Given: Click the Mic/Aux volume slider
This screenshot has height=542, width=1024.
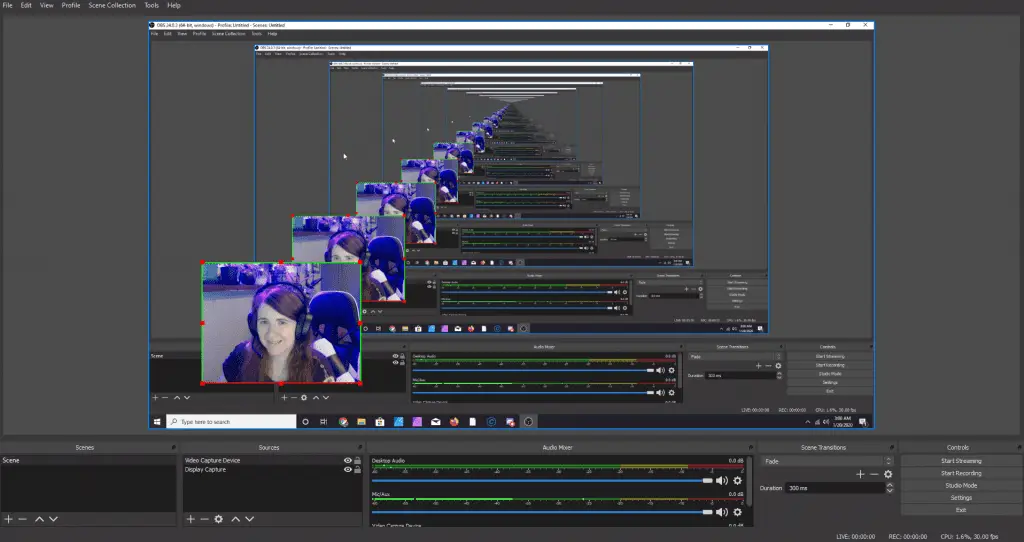Looking at the screenshot, I should click(x=540, y=510).
